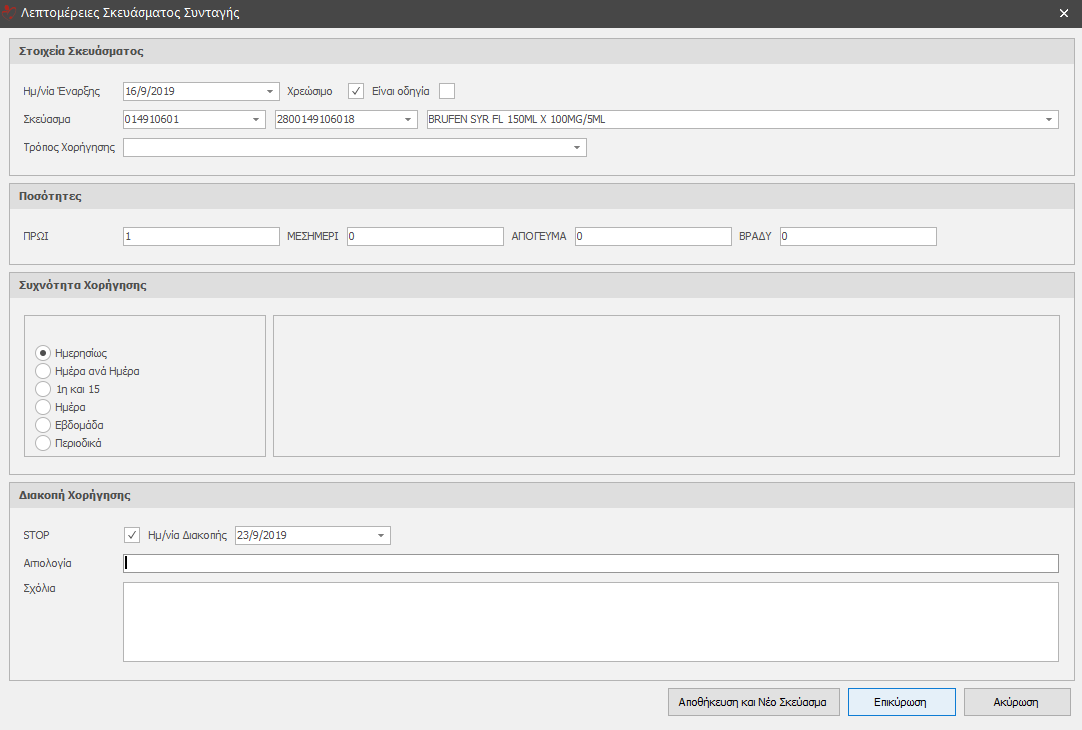Choose the 1η και 15 option
This screenshot has height=730, width=1082.
point(43,389)
